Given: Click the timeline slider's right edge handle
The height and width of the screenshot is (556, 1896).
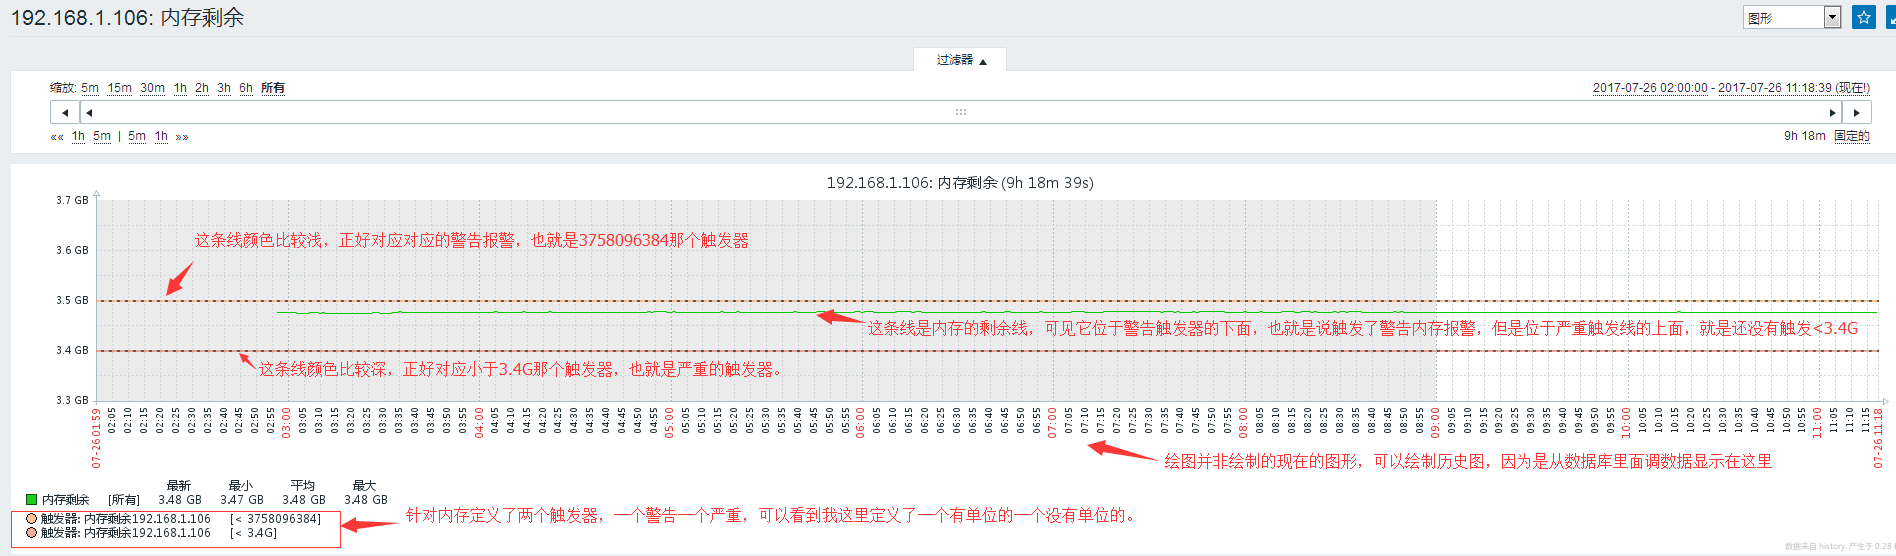Looking at the screenshot, I should 1832,112.
